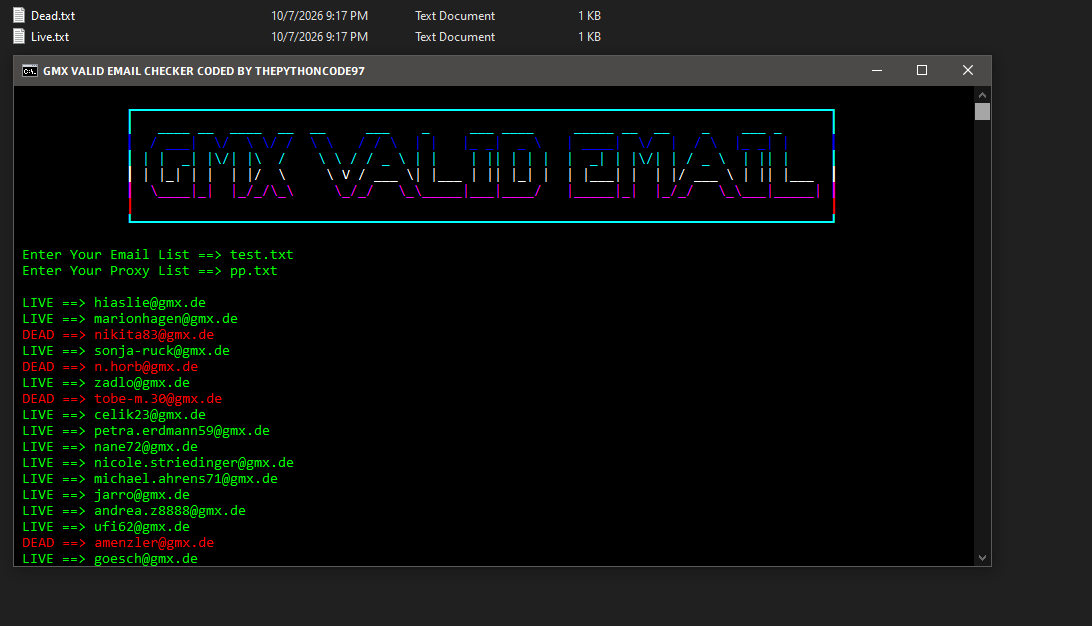Click the sonja-ruck@gmx.de LIVE line
The height and width of the screenshot is (626, 1092).
pyautogui.click(x=126, y=350)
